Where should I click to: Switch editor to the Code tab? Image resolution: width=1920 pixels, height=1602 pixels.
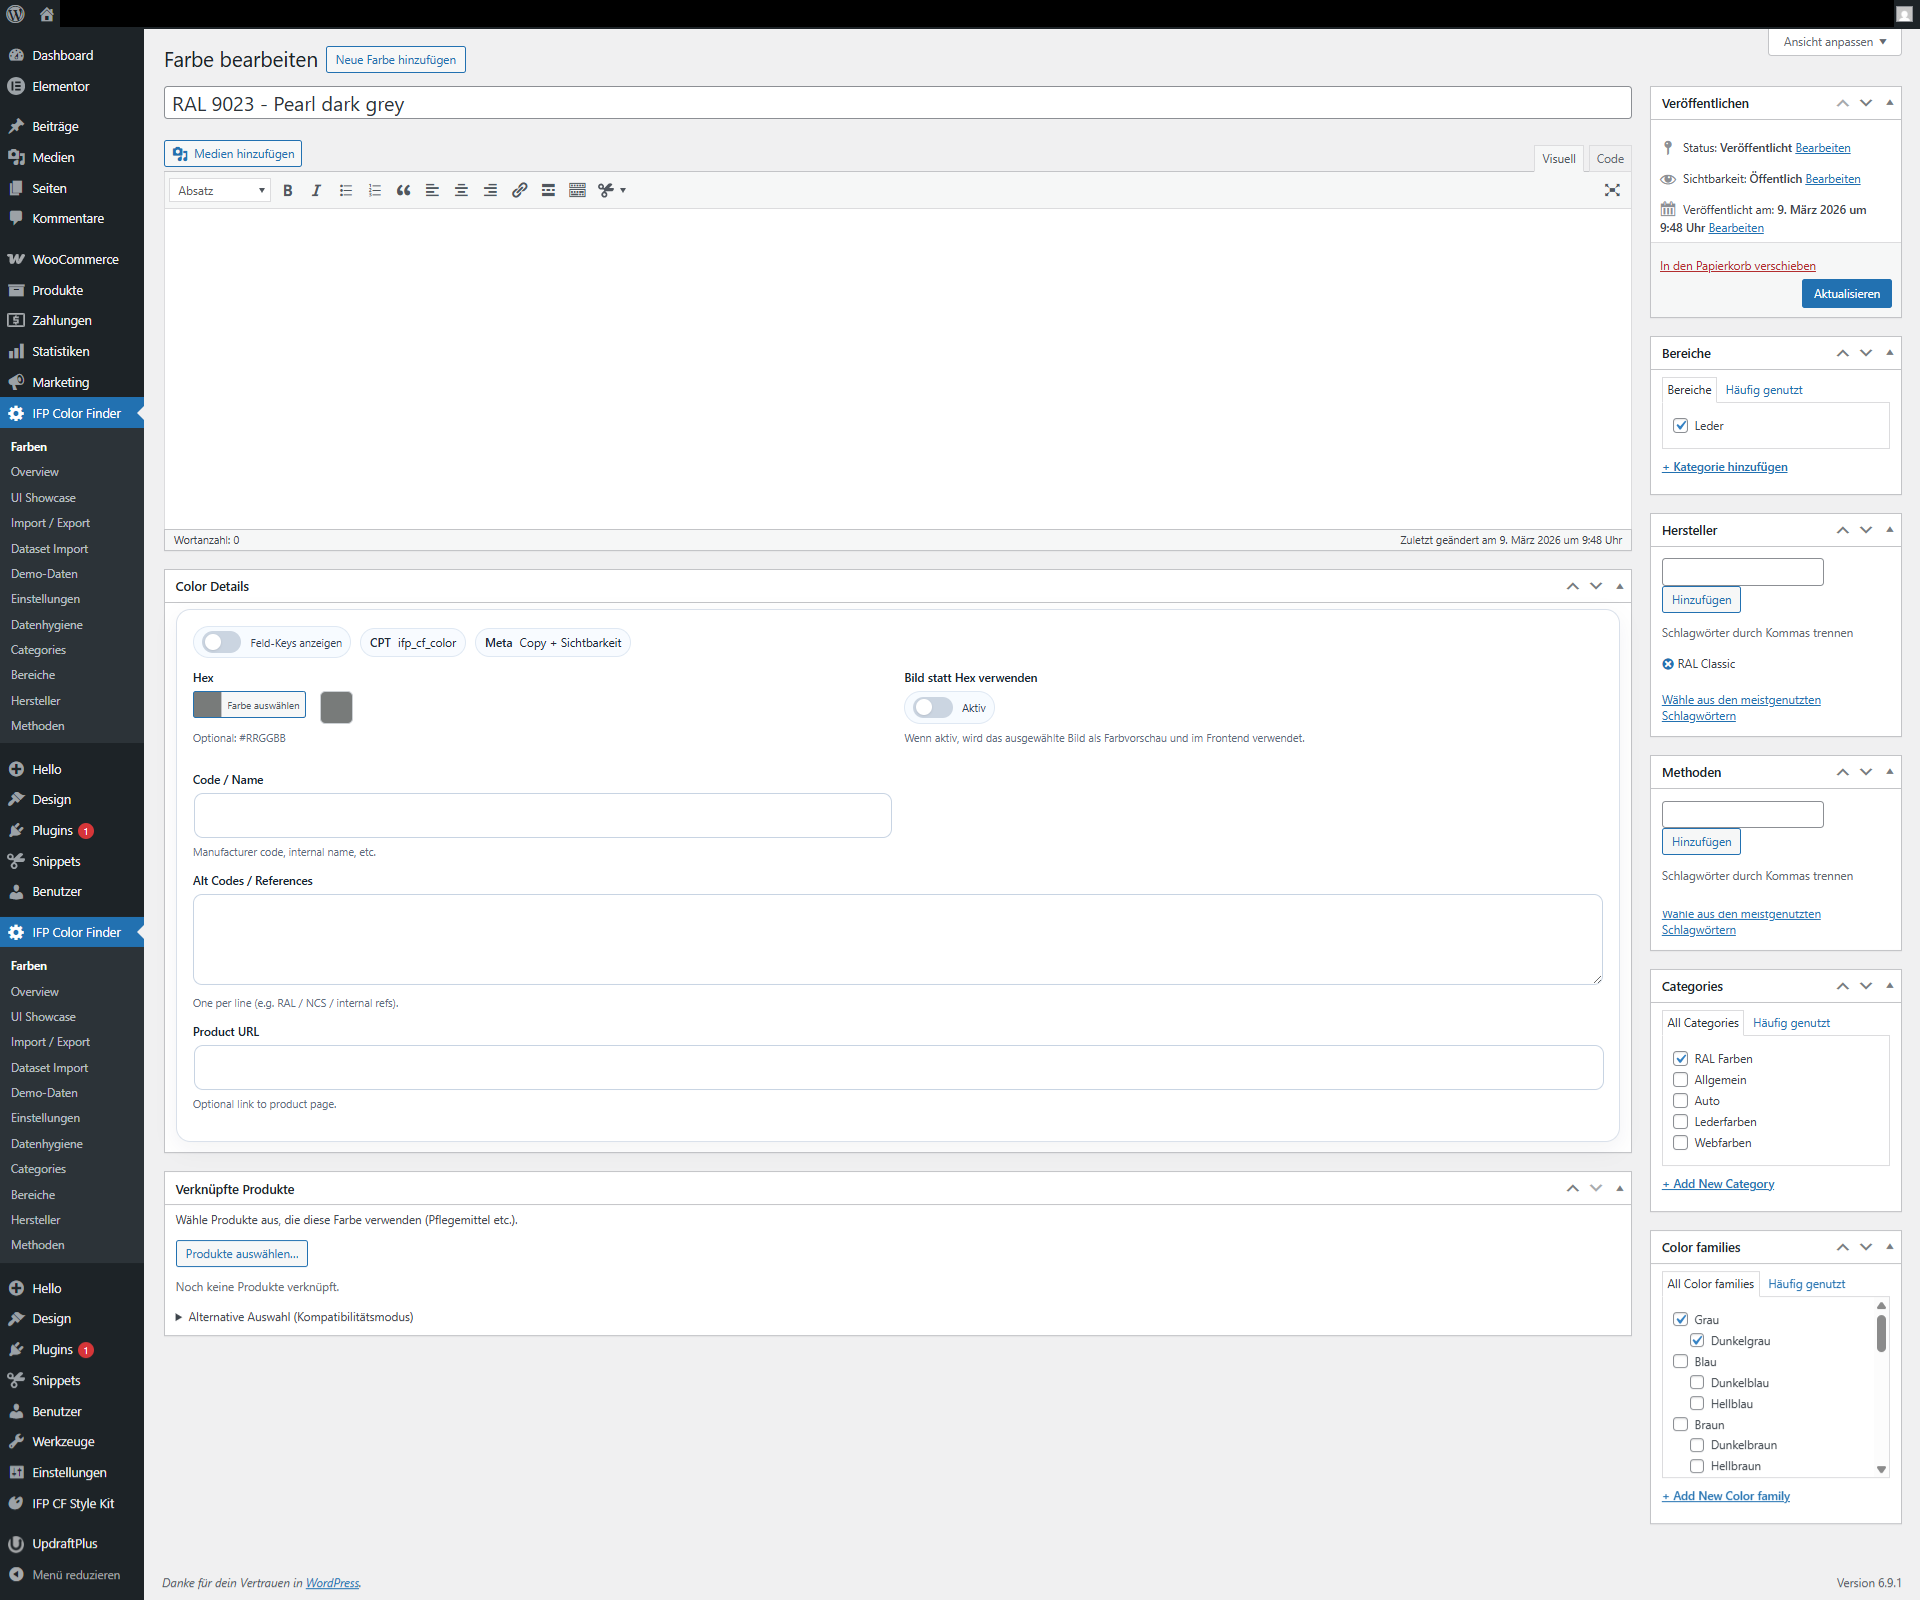[x=1609, y=159]
